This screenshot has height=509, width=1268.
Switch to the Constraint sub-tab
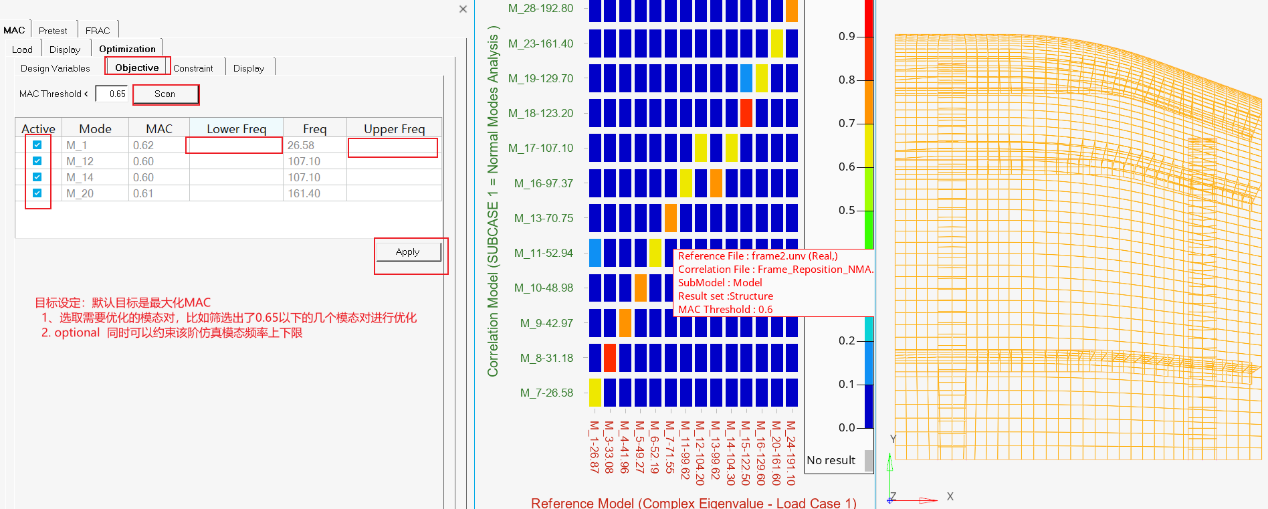193,68
